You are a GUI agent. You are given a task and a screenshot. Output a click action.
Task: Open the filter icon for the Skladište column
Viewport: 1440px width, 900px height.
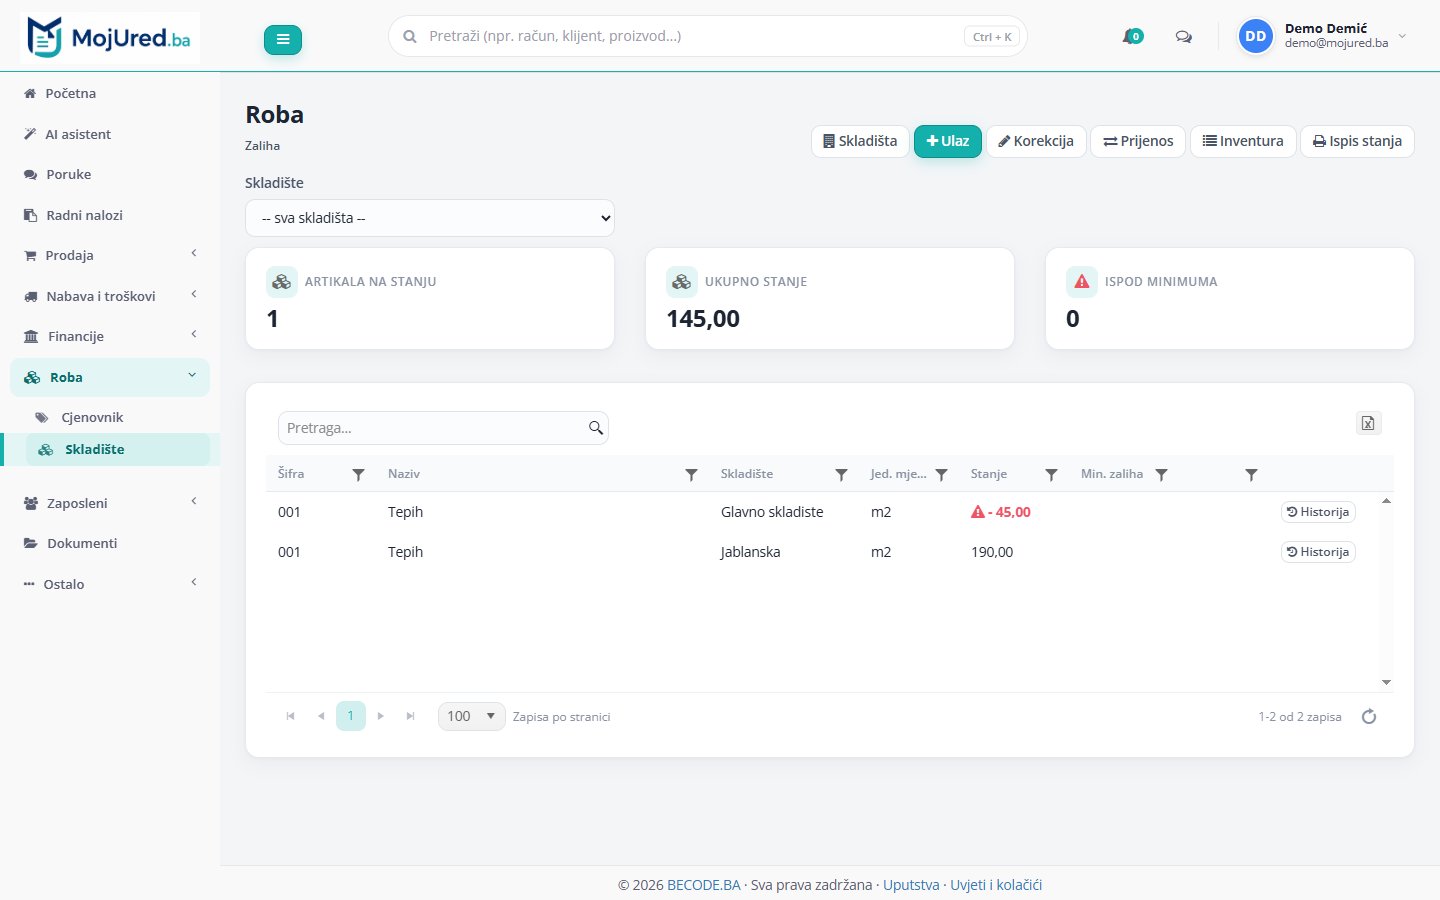(x=841, y=475)
